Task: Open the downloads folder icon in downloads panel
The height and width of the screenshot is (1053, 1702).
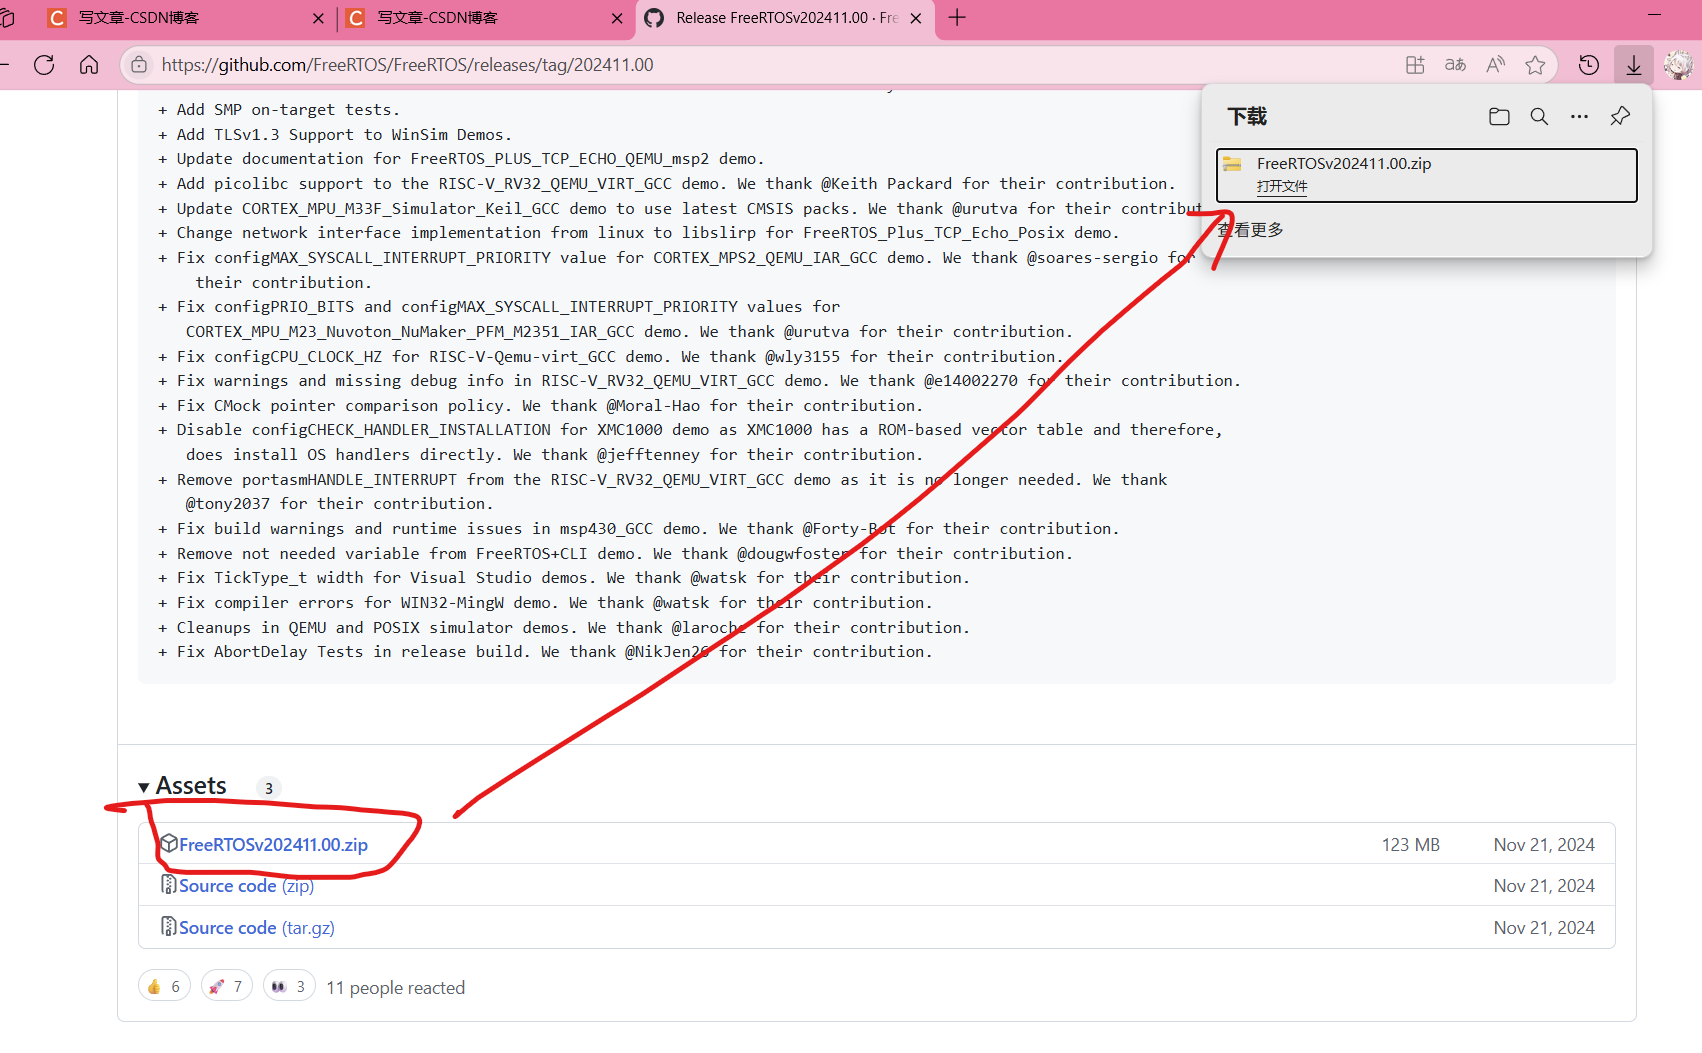Action: [x=1499, y=116]
